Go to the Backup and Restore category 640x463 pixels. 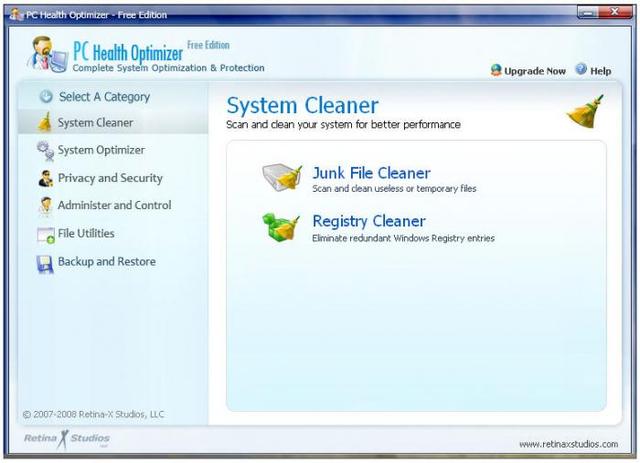coord(107,262)
